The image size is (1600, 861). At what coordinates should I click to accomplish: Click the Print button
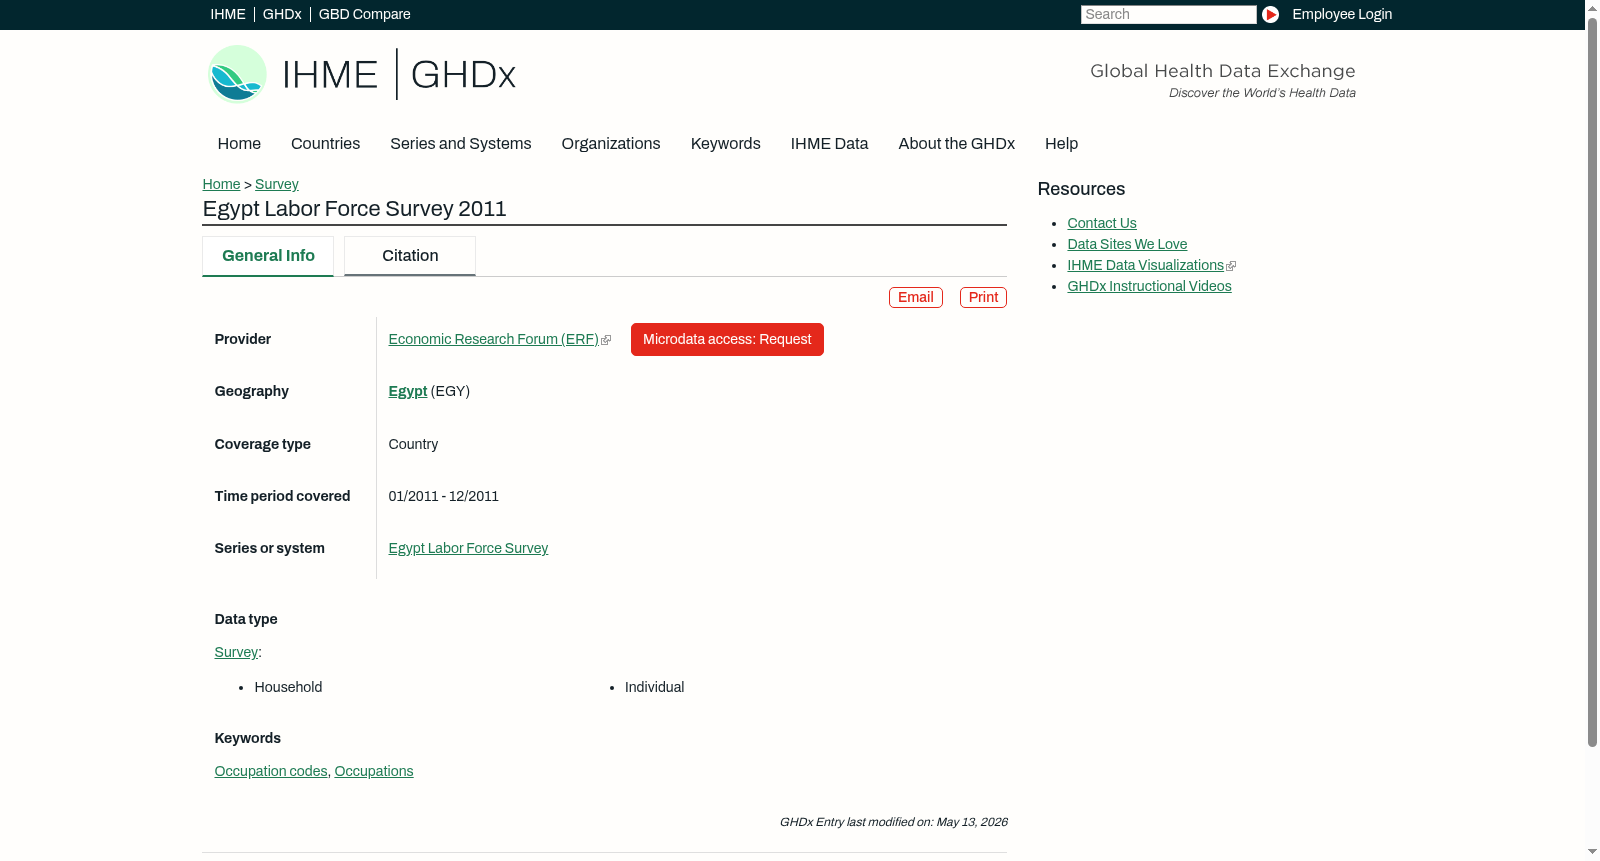[983, 297]
